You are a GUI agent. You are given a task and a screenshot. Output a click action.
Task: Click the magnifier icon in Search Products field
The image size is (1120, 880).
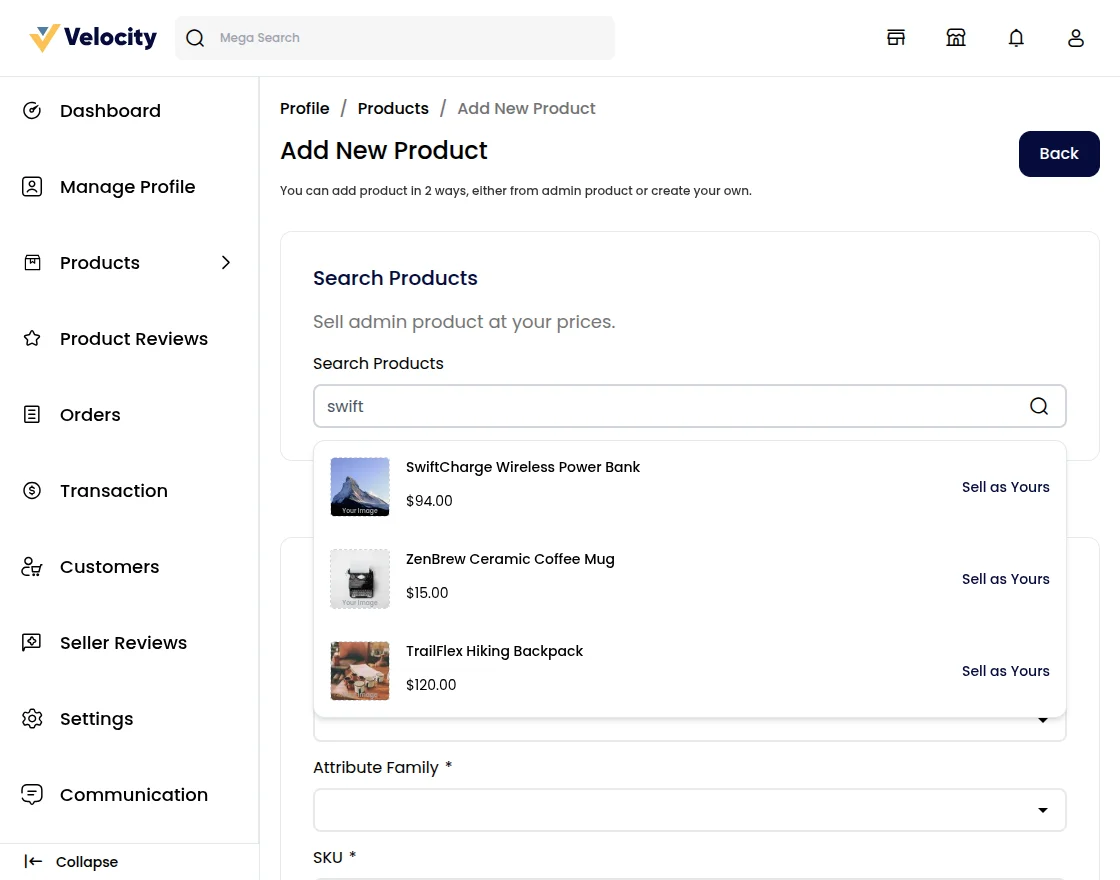click(1039, 406)
